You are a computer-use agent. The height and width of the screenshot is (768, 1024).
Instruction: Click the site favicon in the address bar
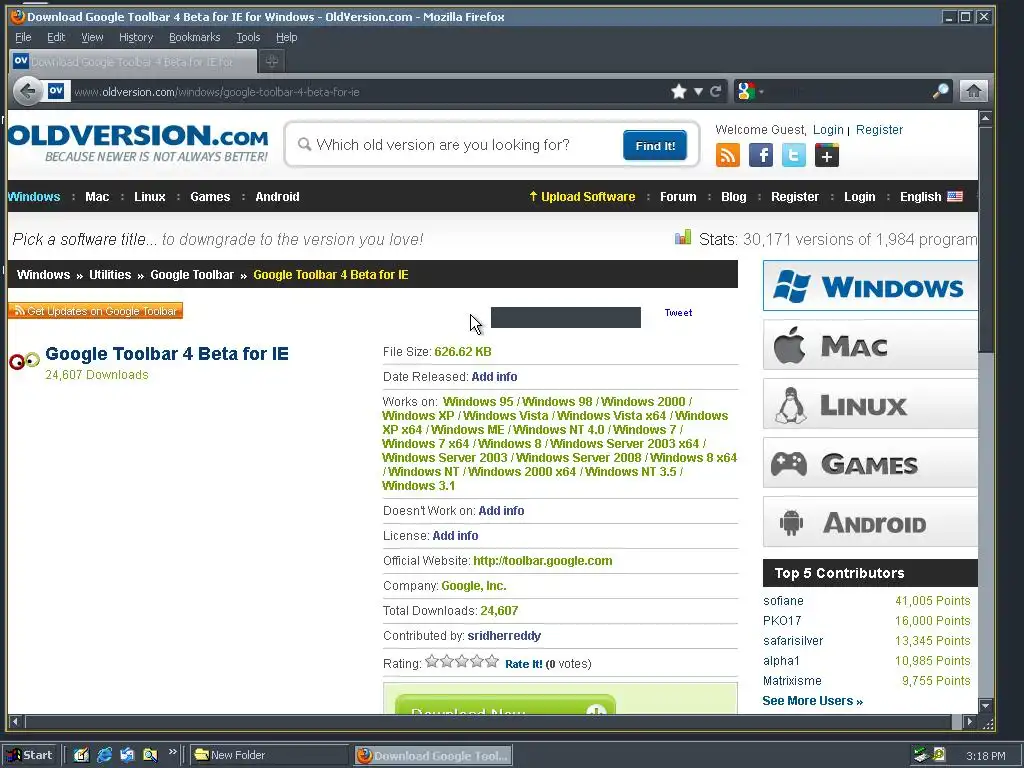click(56, 91)
